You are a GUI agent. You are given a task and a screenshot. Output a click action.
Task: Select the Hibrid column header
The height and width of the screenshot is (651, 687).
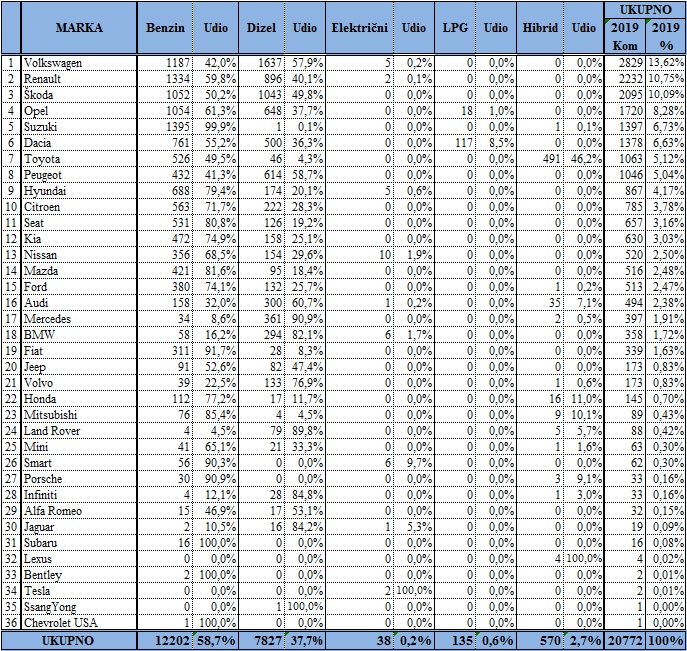pyautogui.click(x=540, y=28)
